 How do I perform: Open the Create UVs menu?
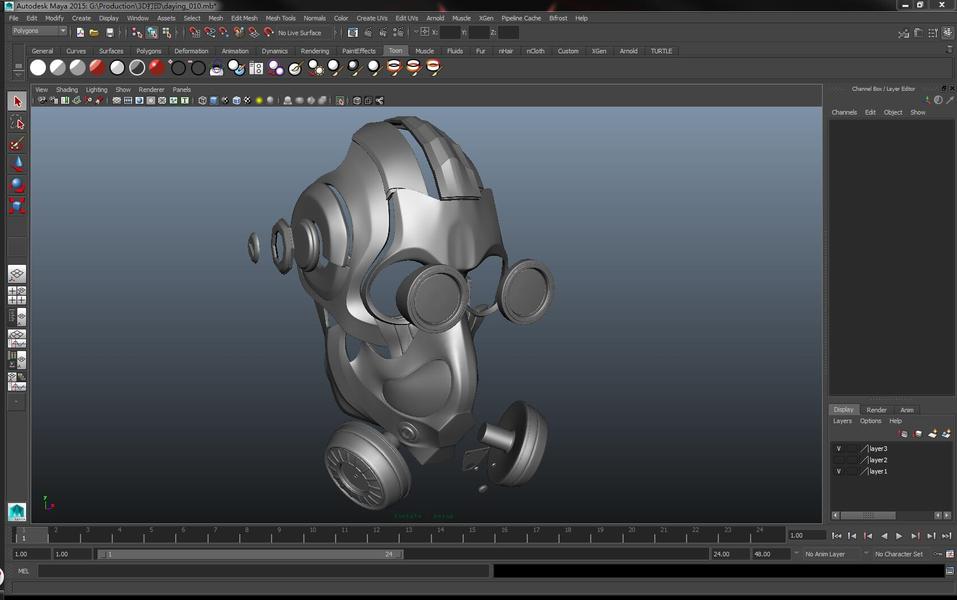tap(372, 18)
